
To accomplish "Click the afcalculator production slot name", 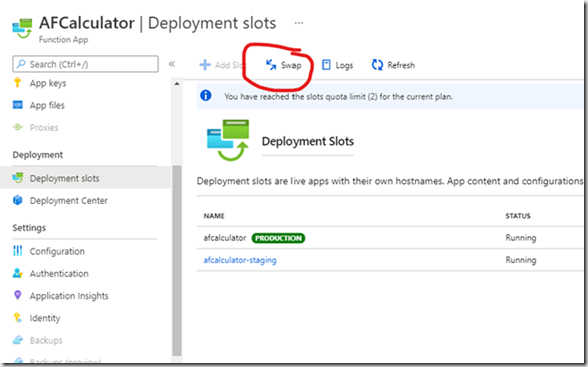I will point(225,238).
